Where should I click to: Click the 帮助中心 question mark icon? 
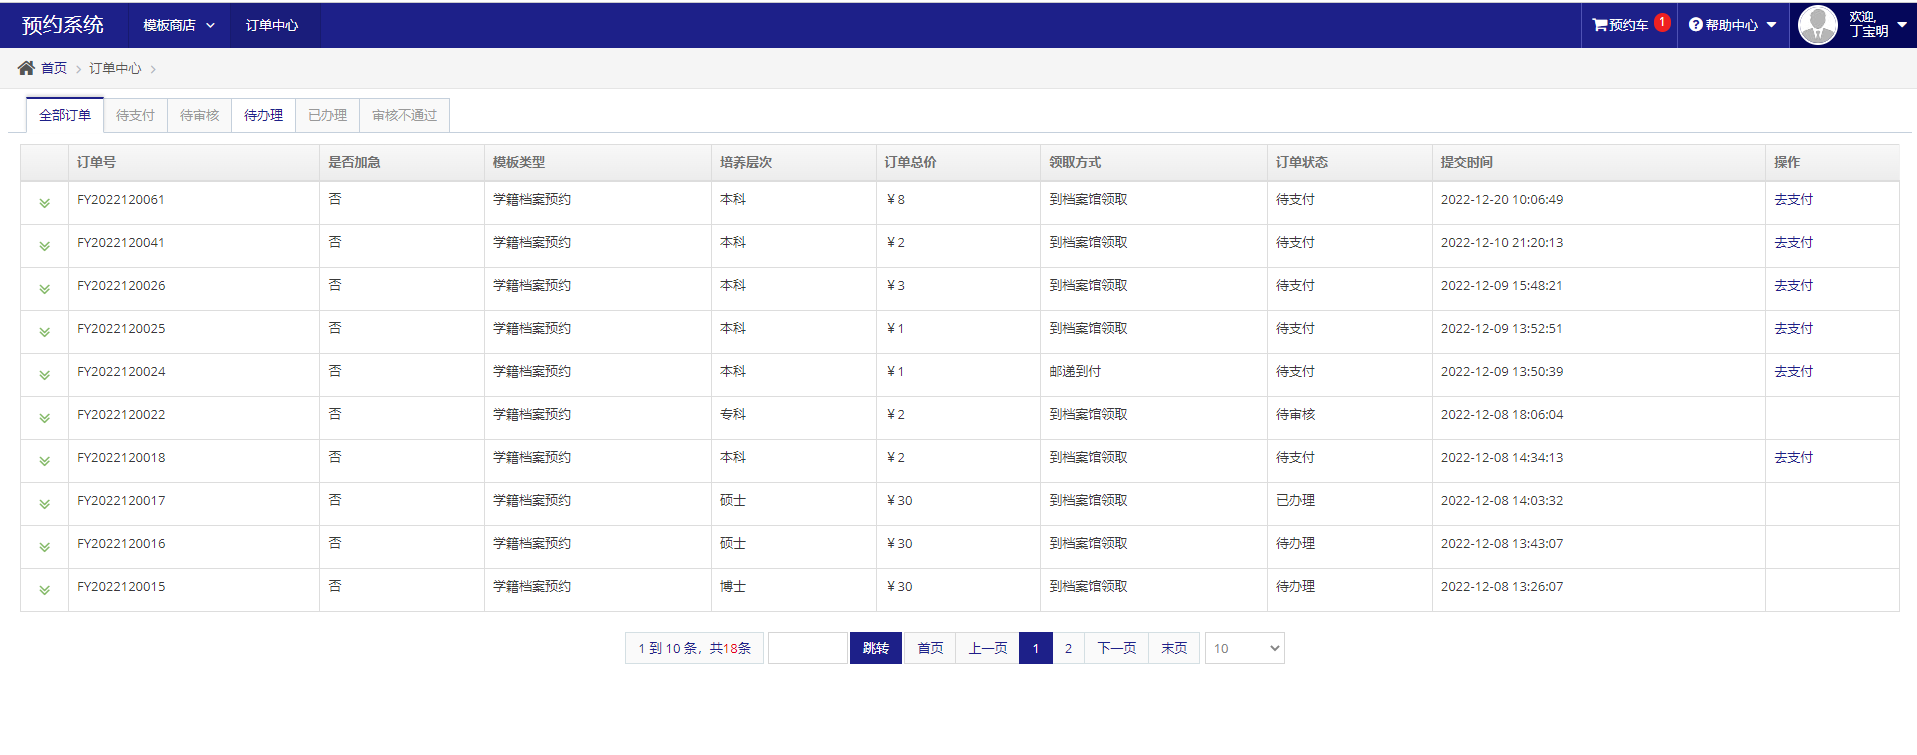click(x=1695, y=25)
